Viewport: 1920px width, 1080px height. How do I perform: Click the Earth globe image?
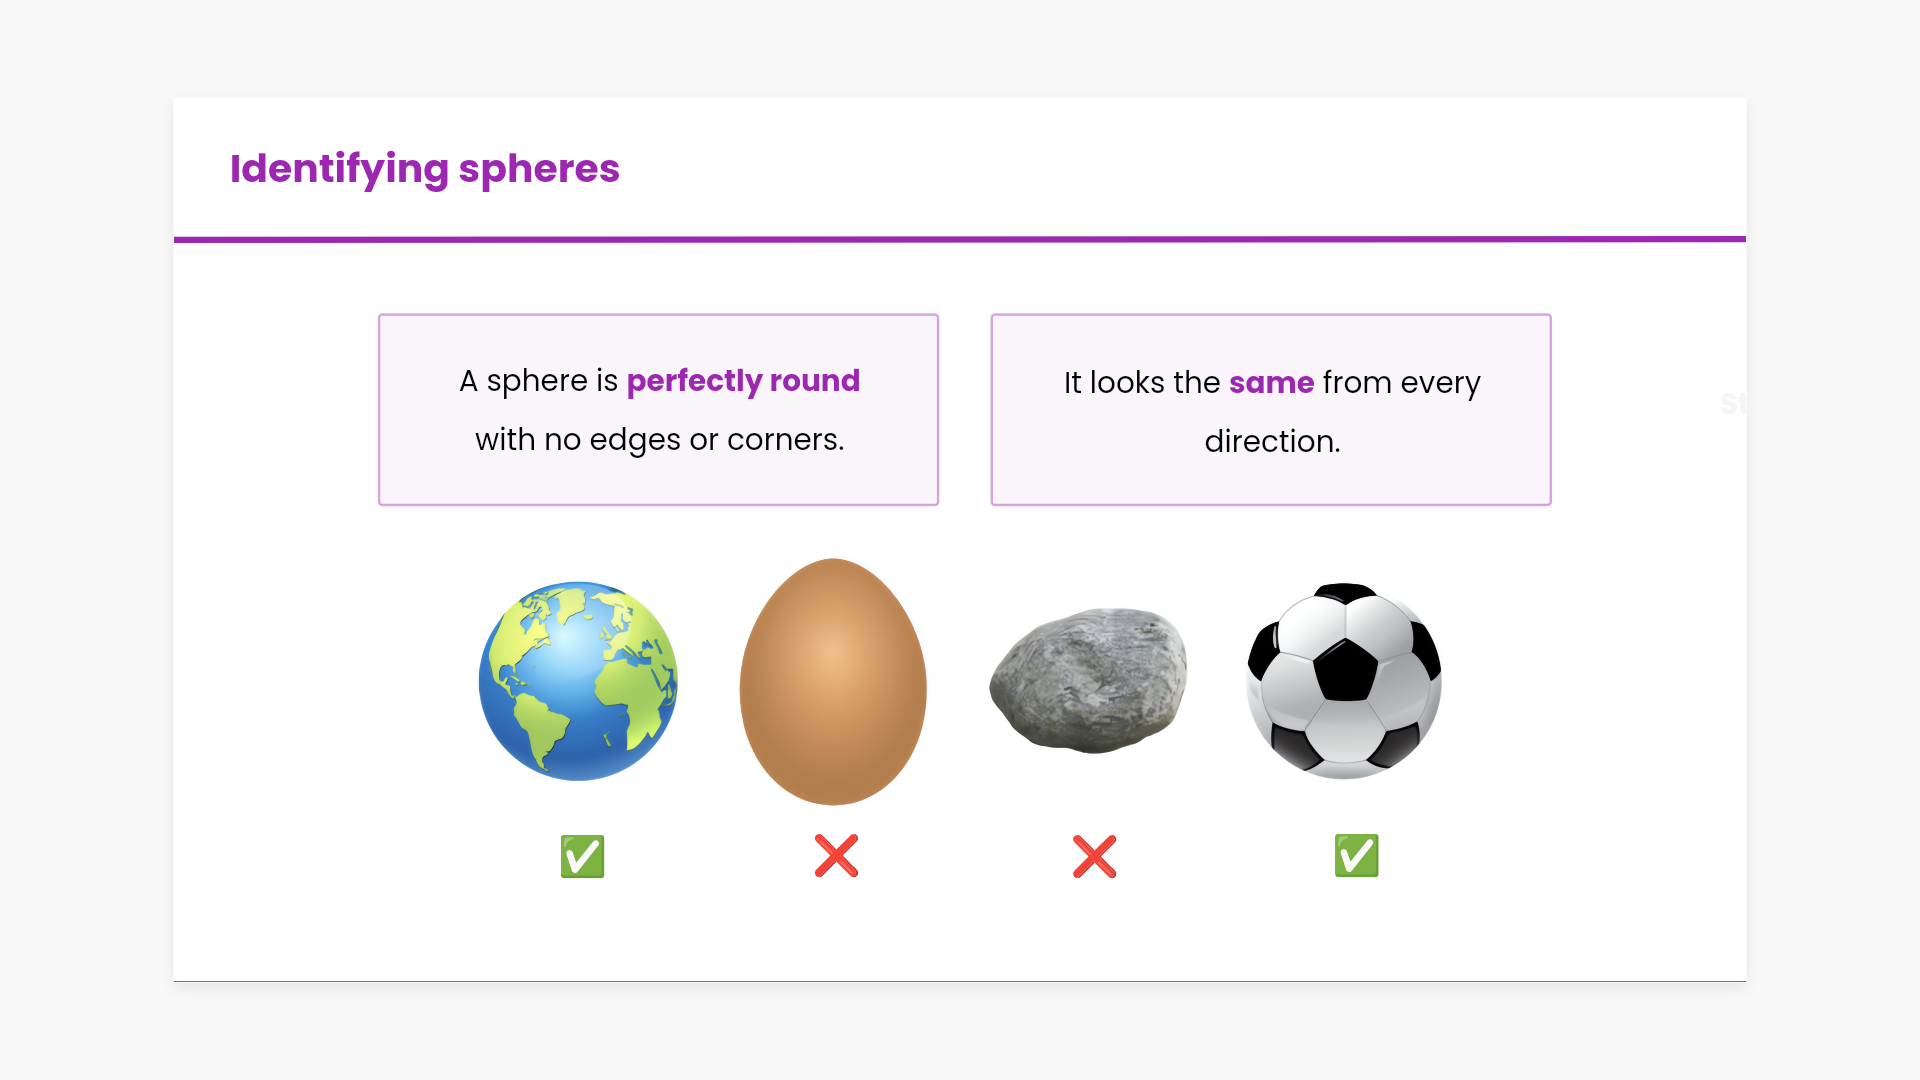click(578, 681)
